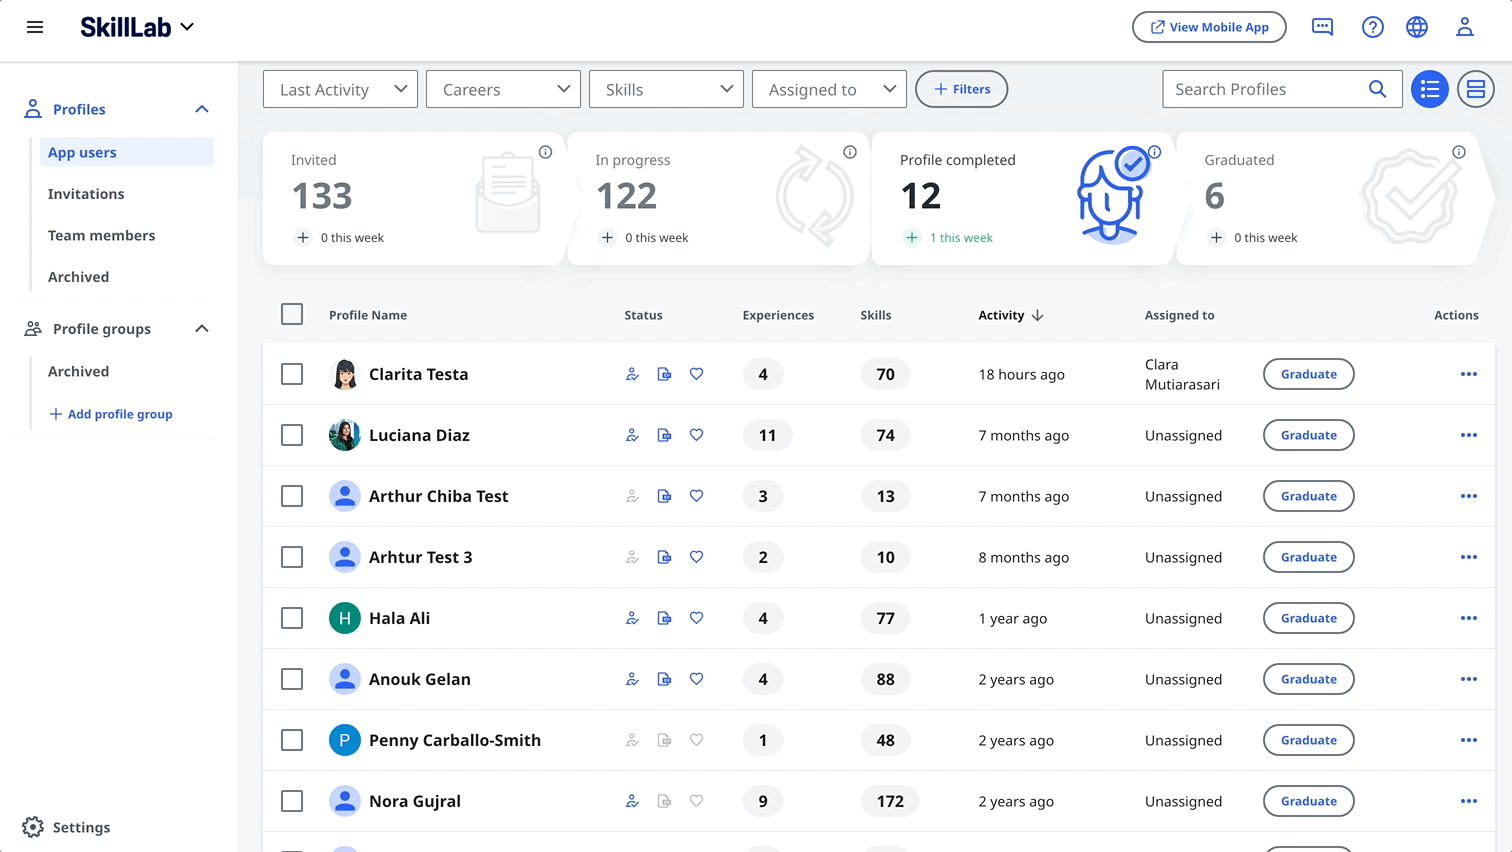The image size is (1512, 852).
Task: Go to Invitations in sidebar
Action: coord(86,194)
